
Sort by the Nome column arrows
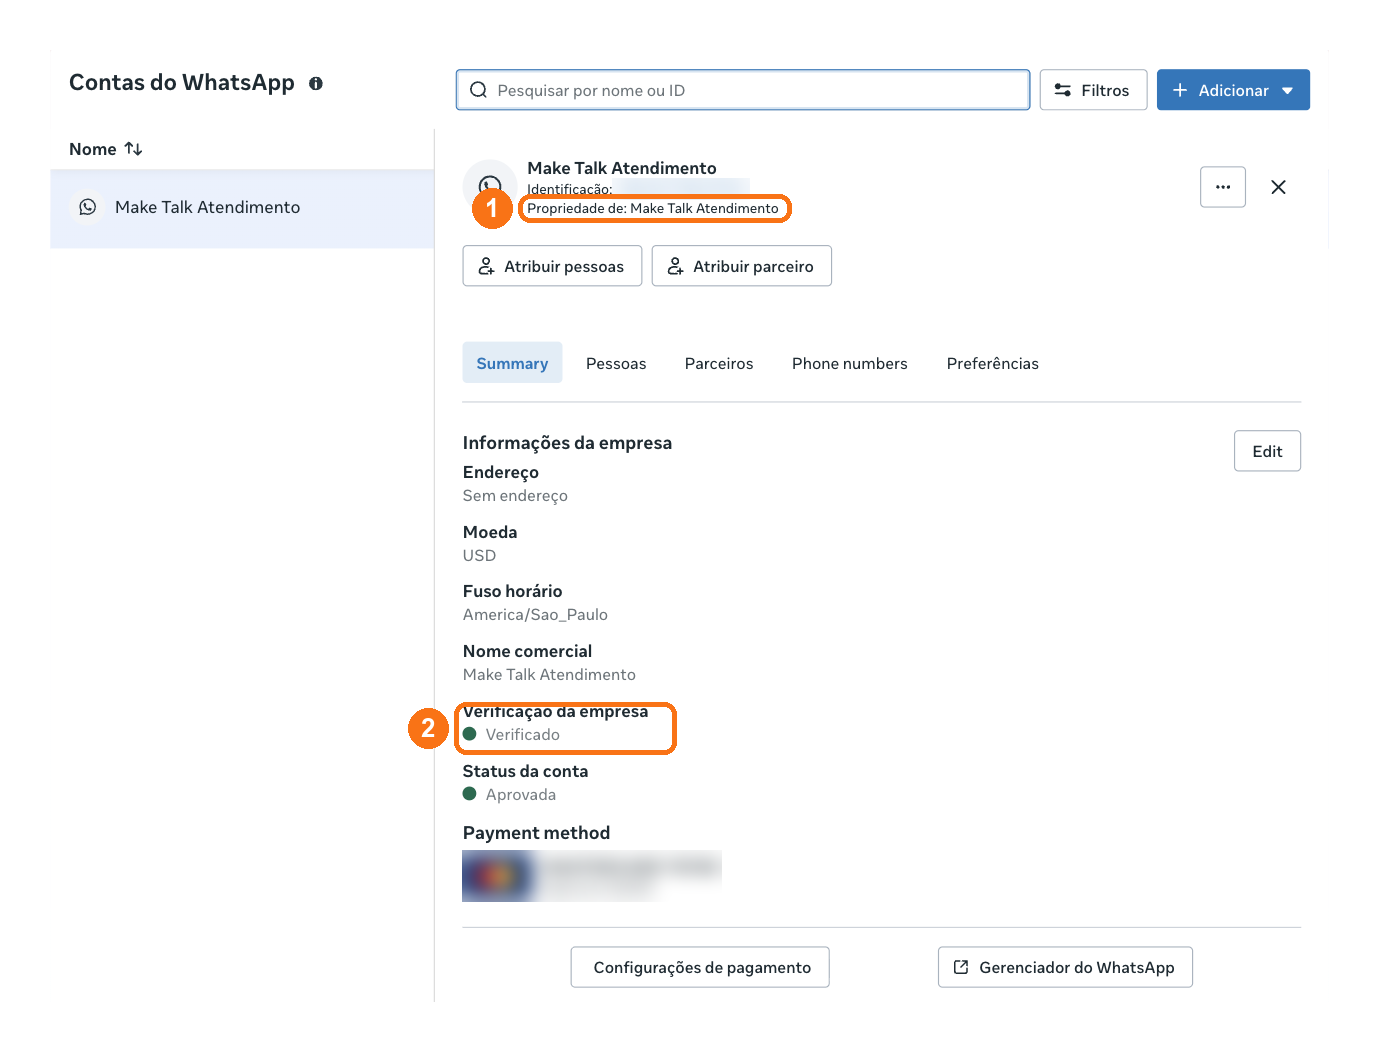pos(134,149)
